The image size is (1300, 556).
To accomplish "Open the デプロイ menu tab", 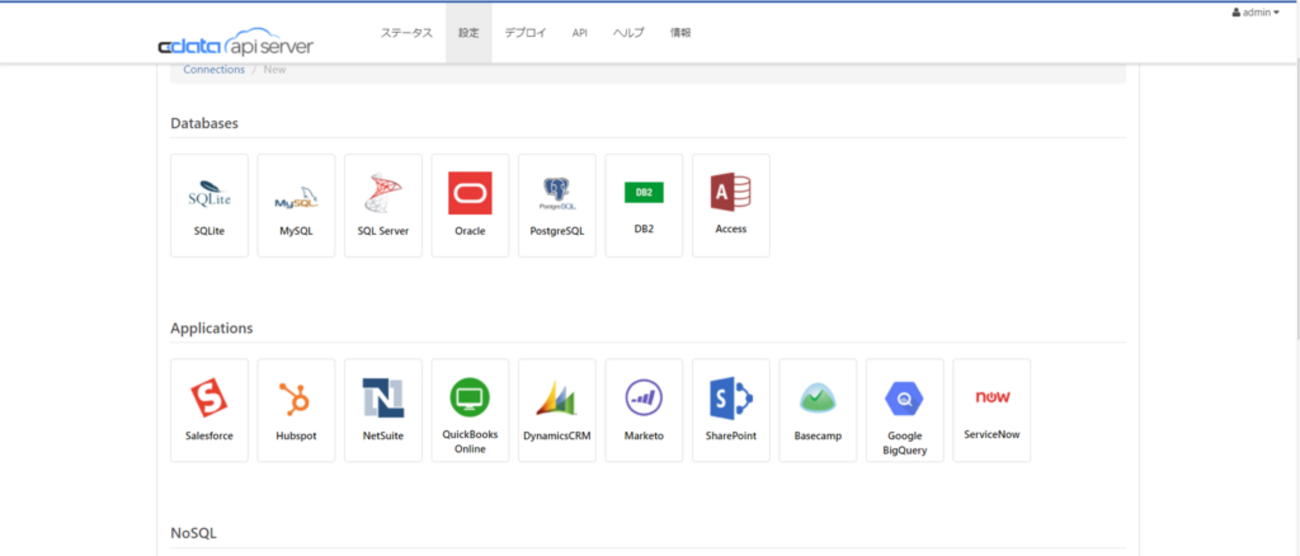I will [x=525, y=33].
